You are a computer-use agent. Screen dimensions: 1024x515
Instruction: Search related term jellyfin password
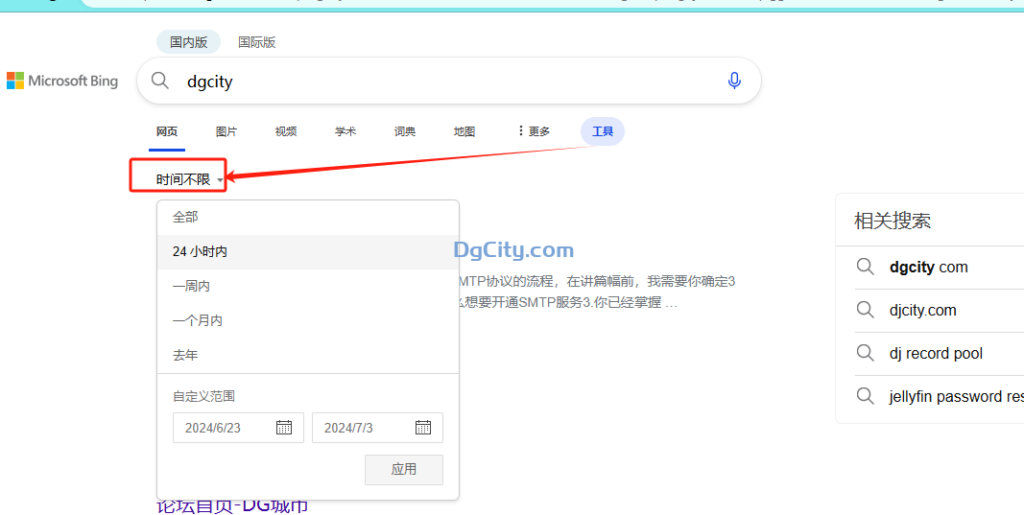[956, 396]
